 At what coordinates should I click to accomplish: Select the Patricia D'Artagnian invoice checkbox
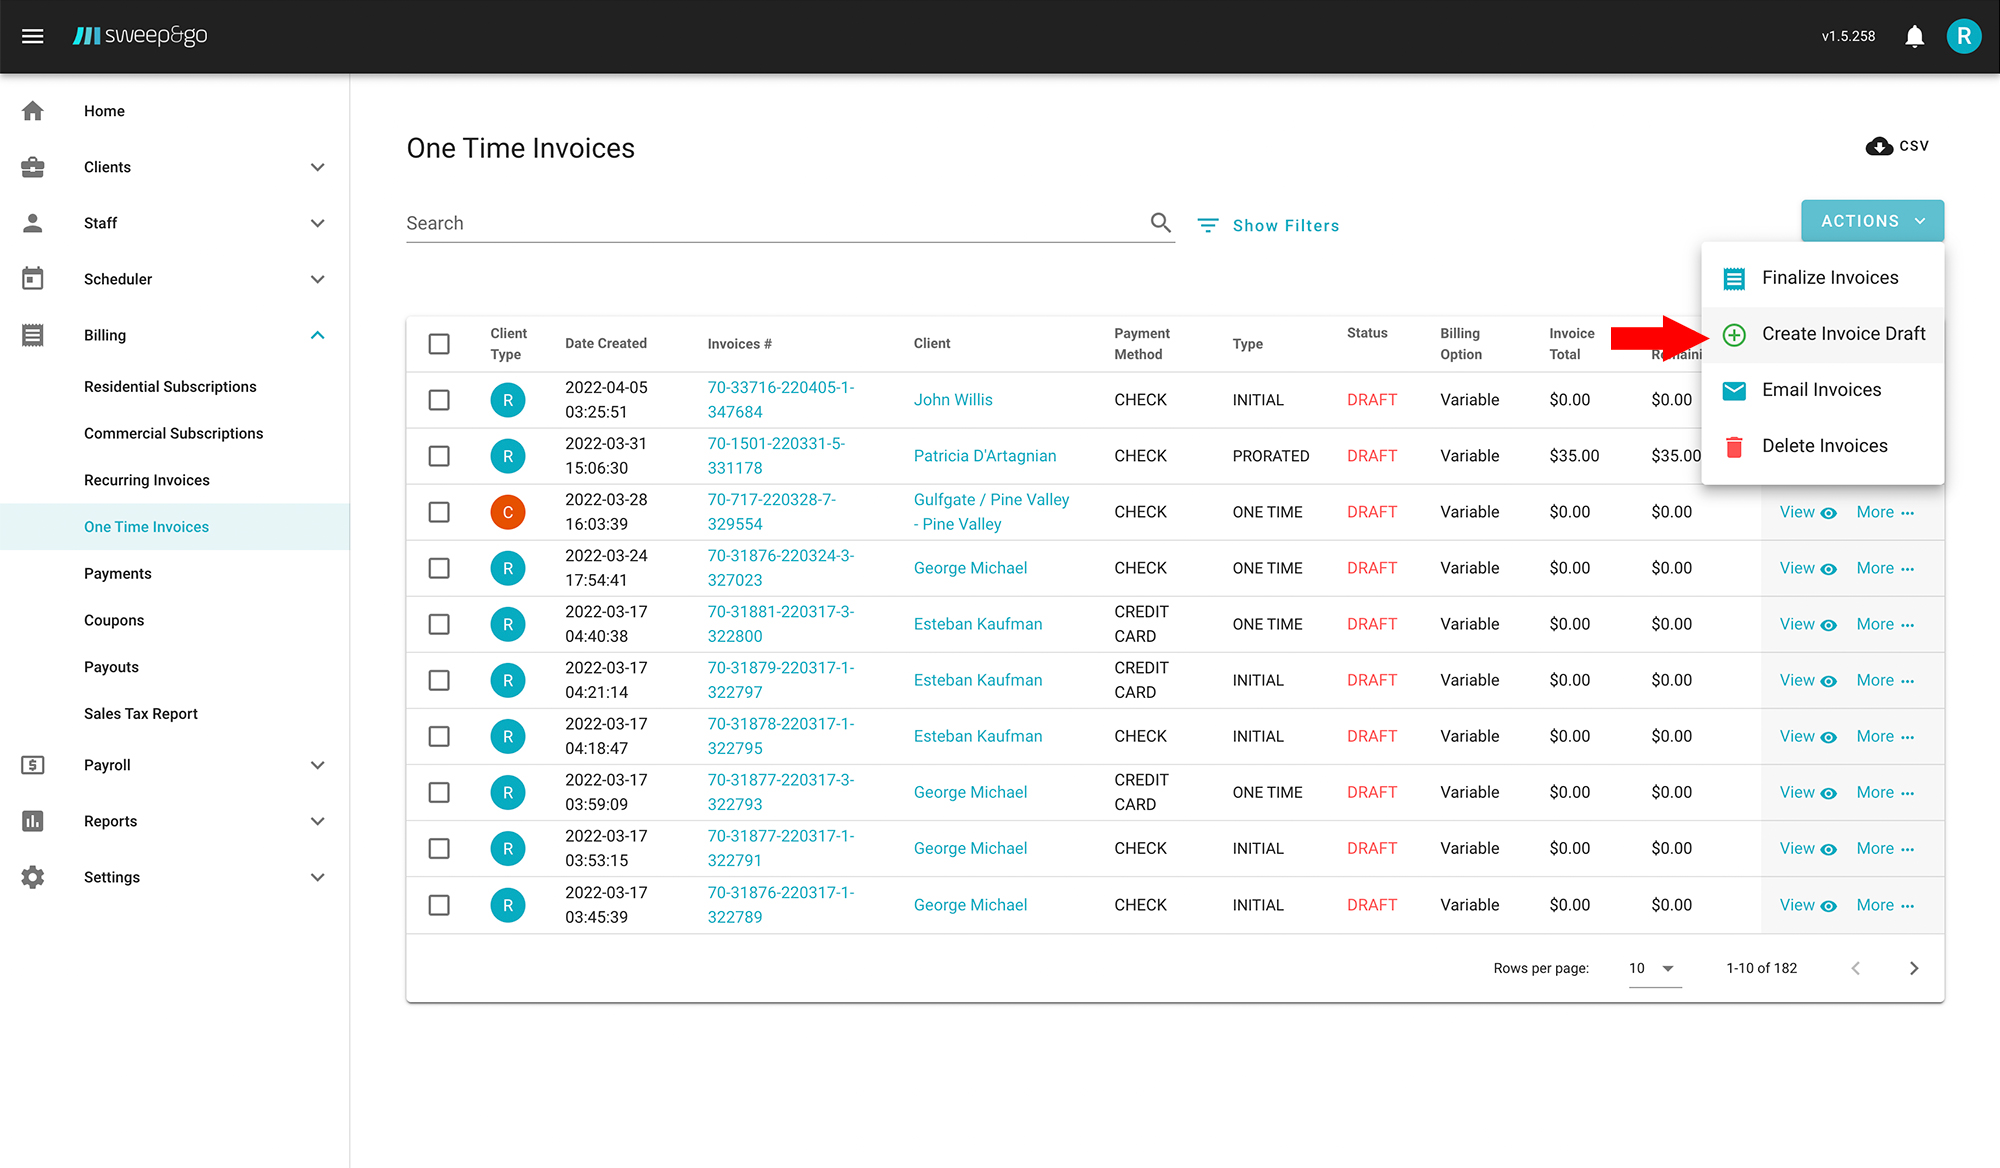439,456
